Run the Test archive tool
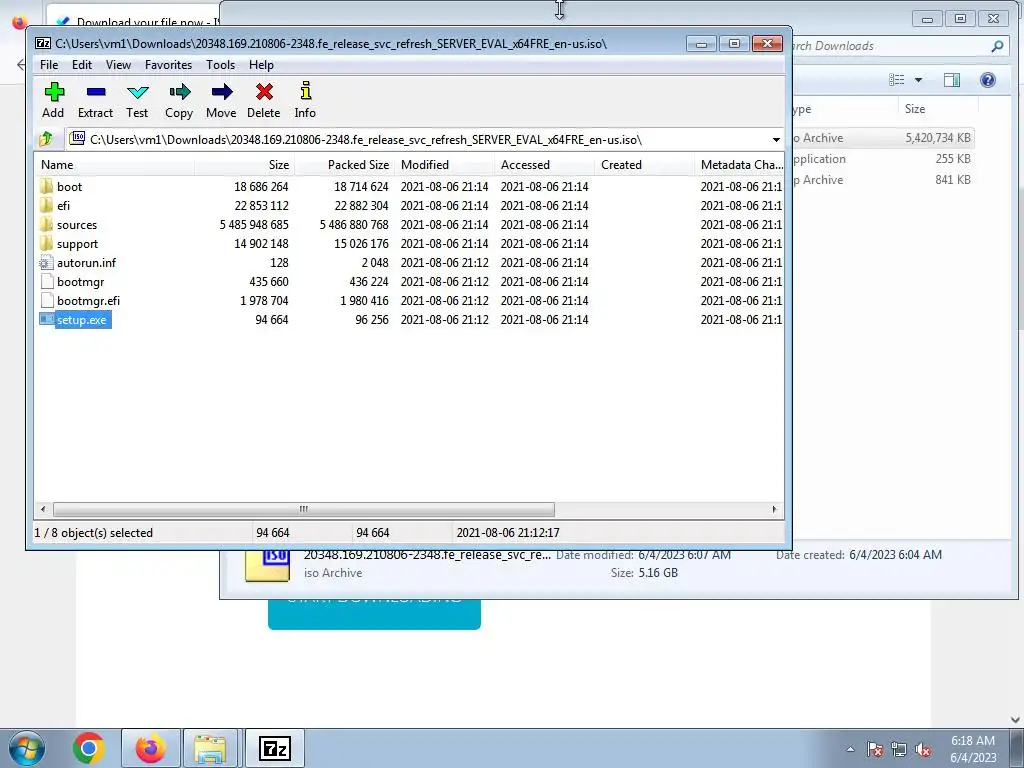 138,91
